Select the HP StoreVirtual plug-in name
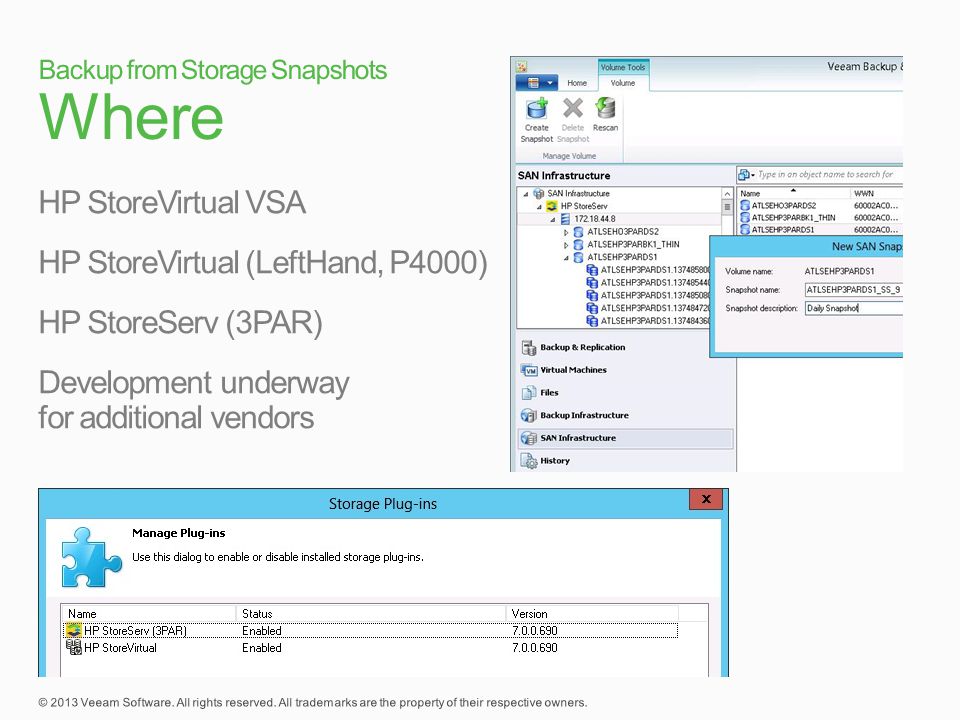 click(121, 648)
